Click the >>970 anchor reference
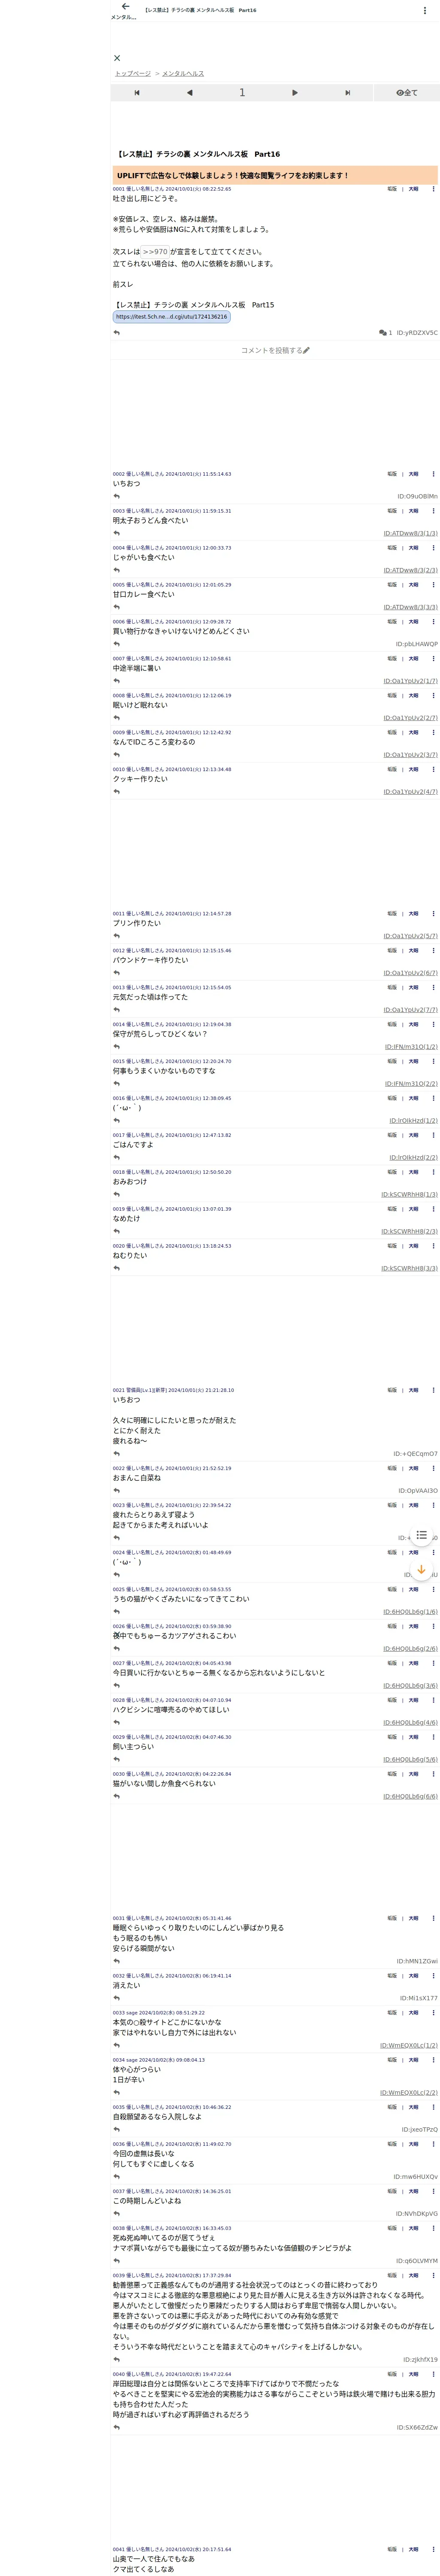 pyautogui.click(x=155, y=252)
